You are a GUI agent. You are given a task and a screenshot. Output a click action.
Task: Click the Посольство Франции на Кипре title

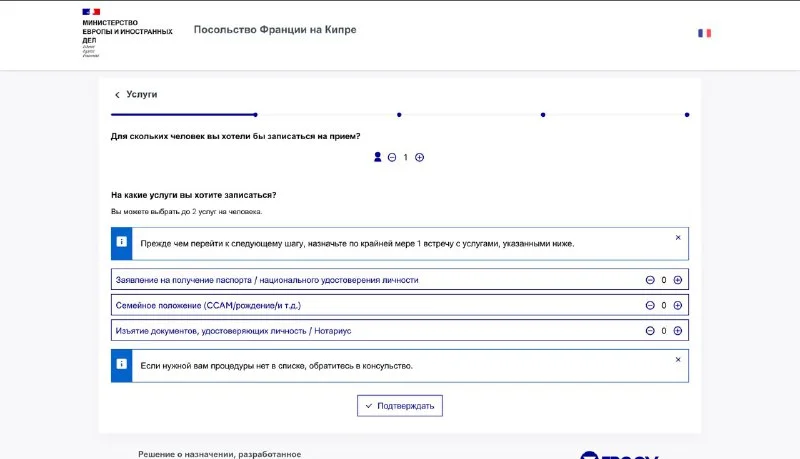point(274,30)
